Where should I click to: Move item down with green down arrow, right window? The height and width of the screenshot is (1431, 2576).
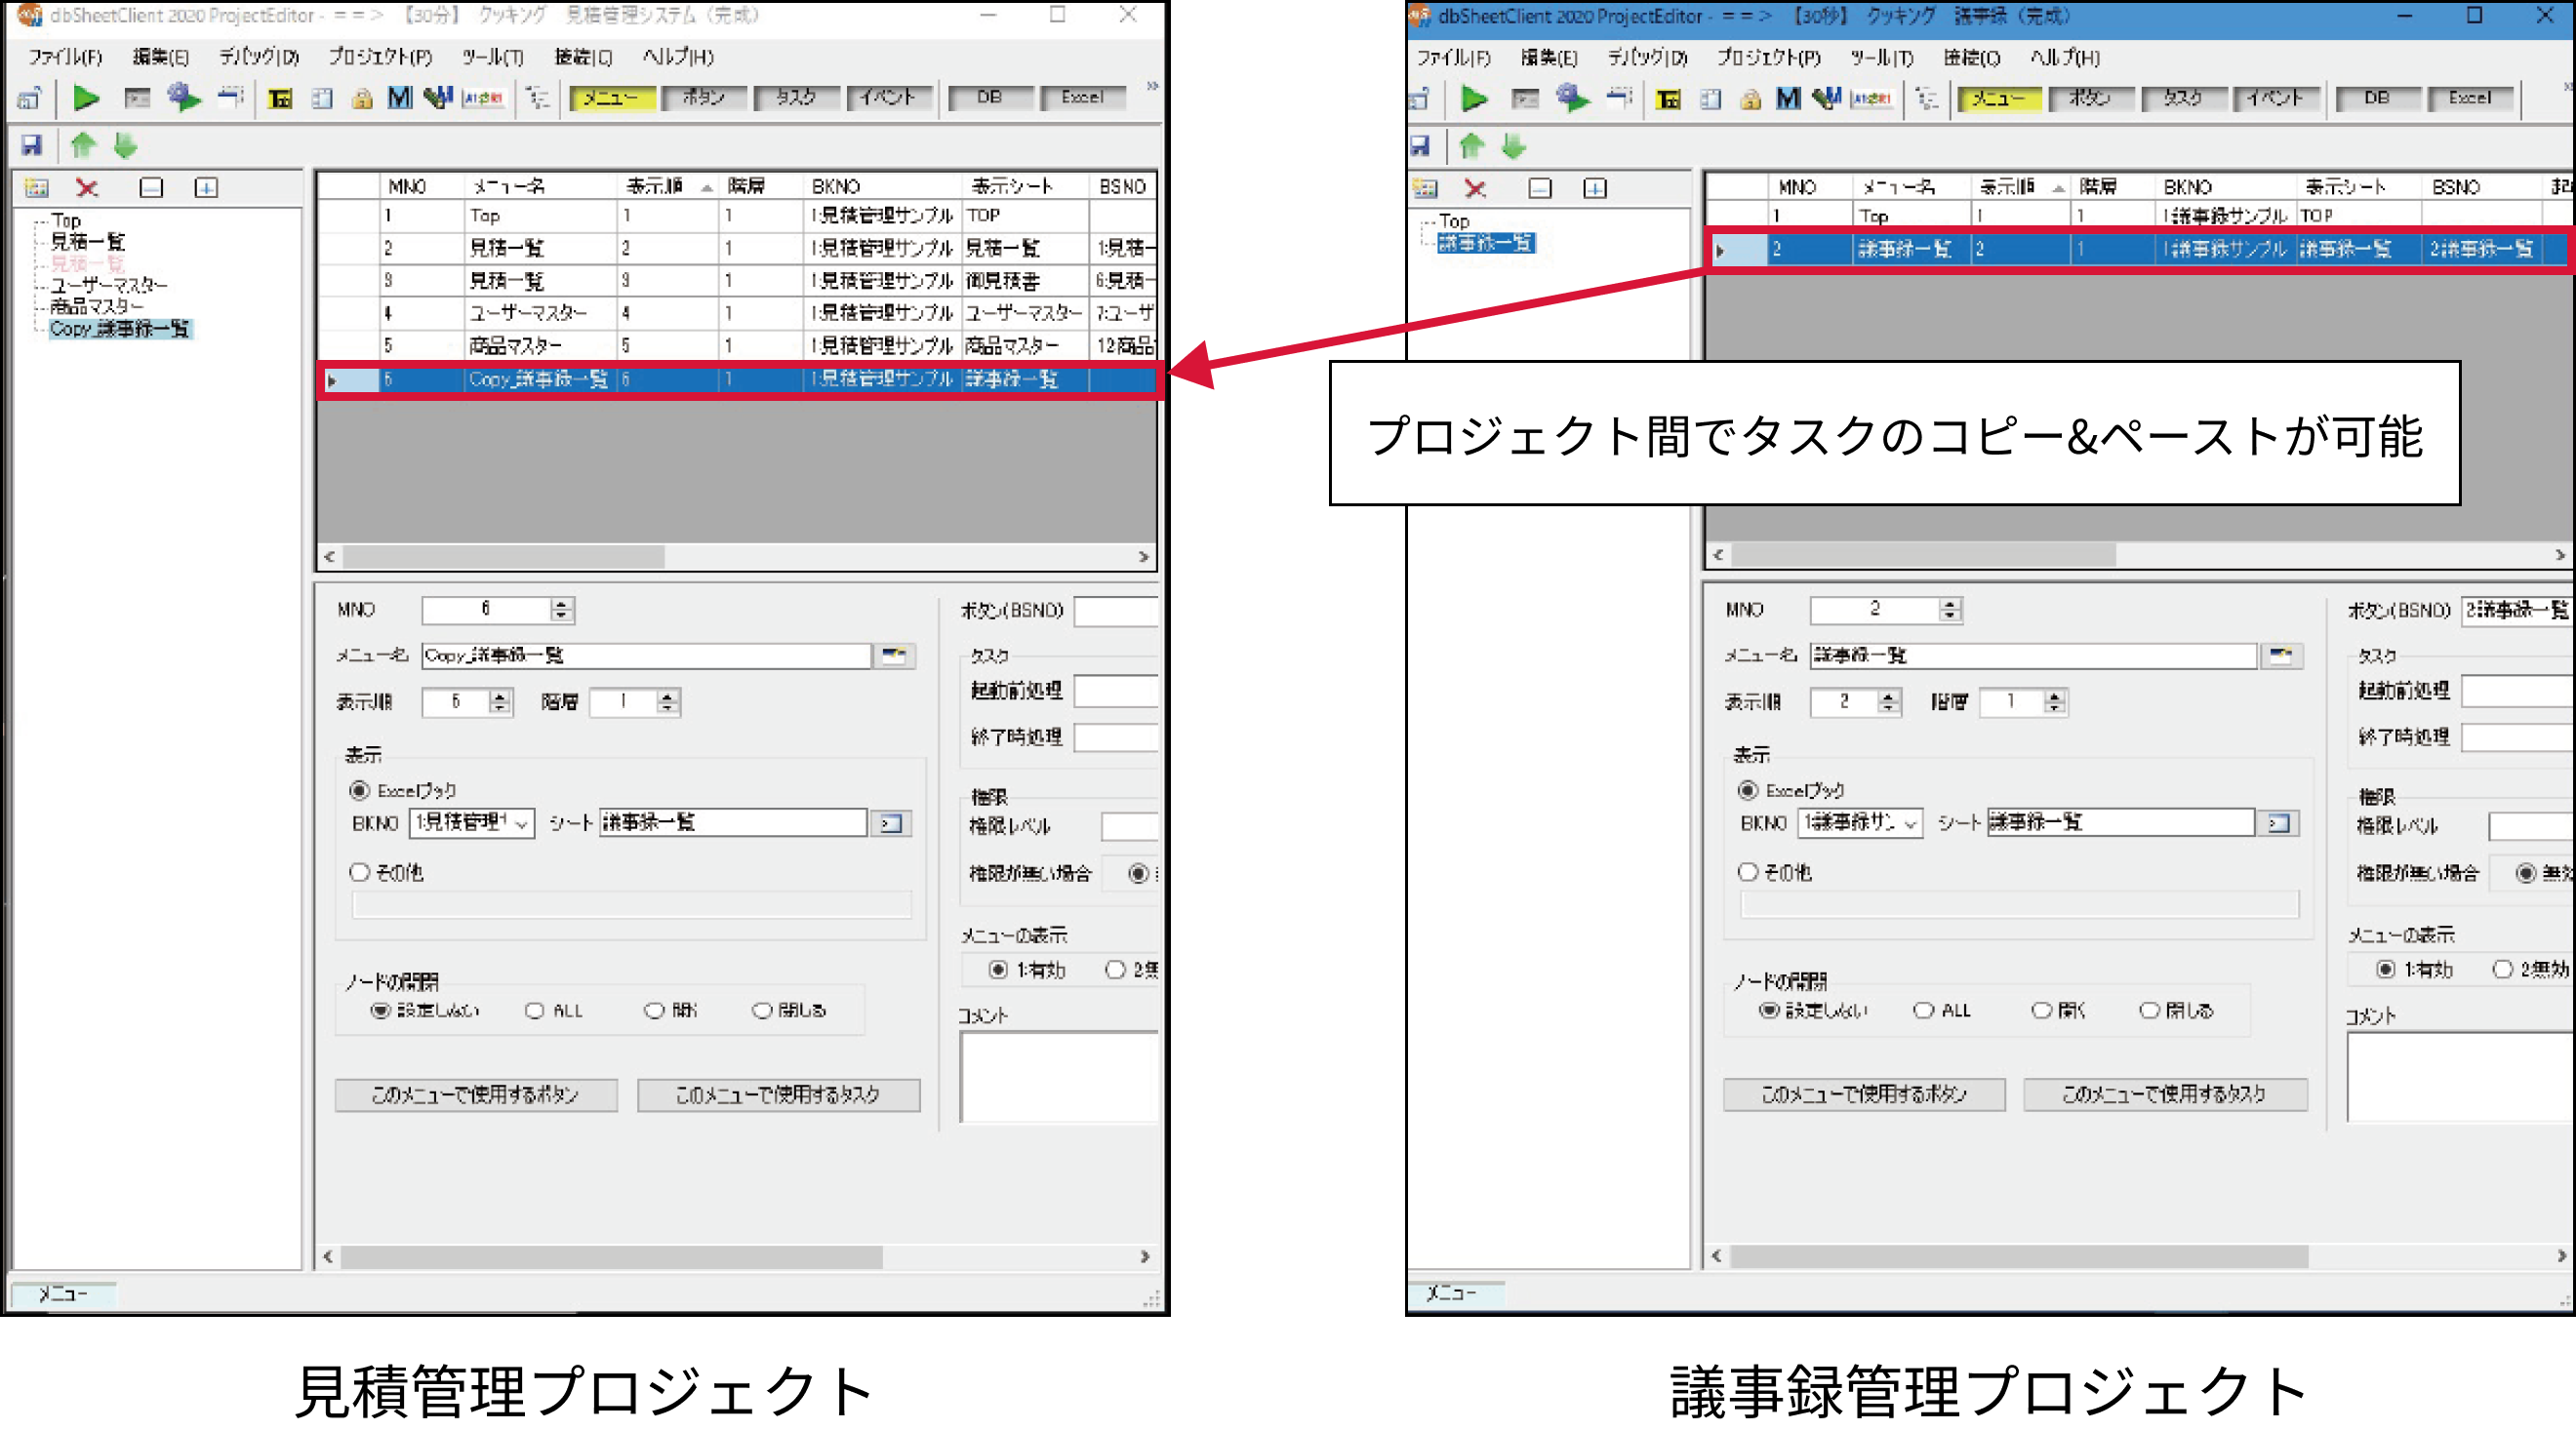(1513, 146)
